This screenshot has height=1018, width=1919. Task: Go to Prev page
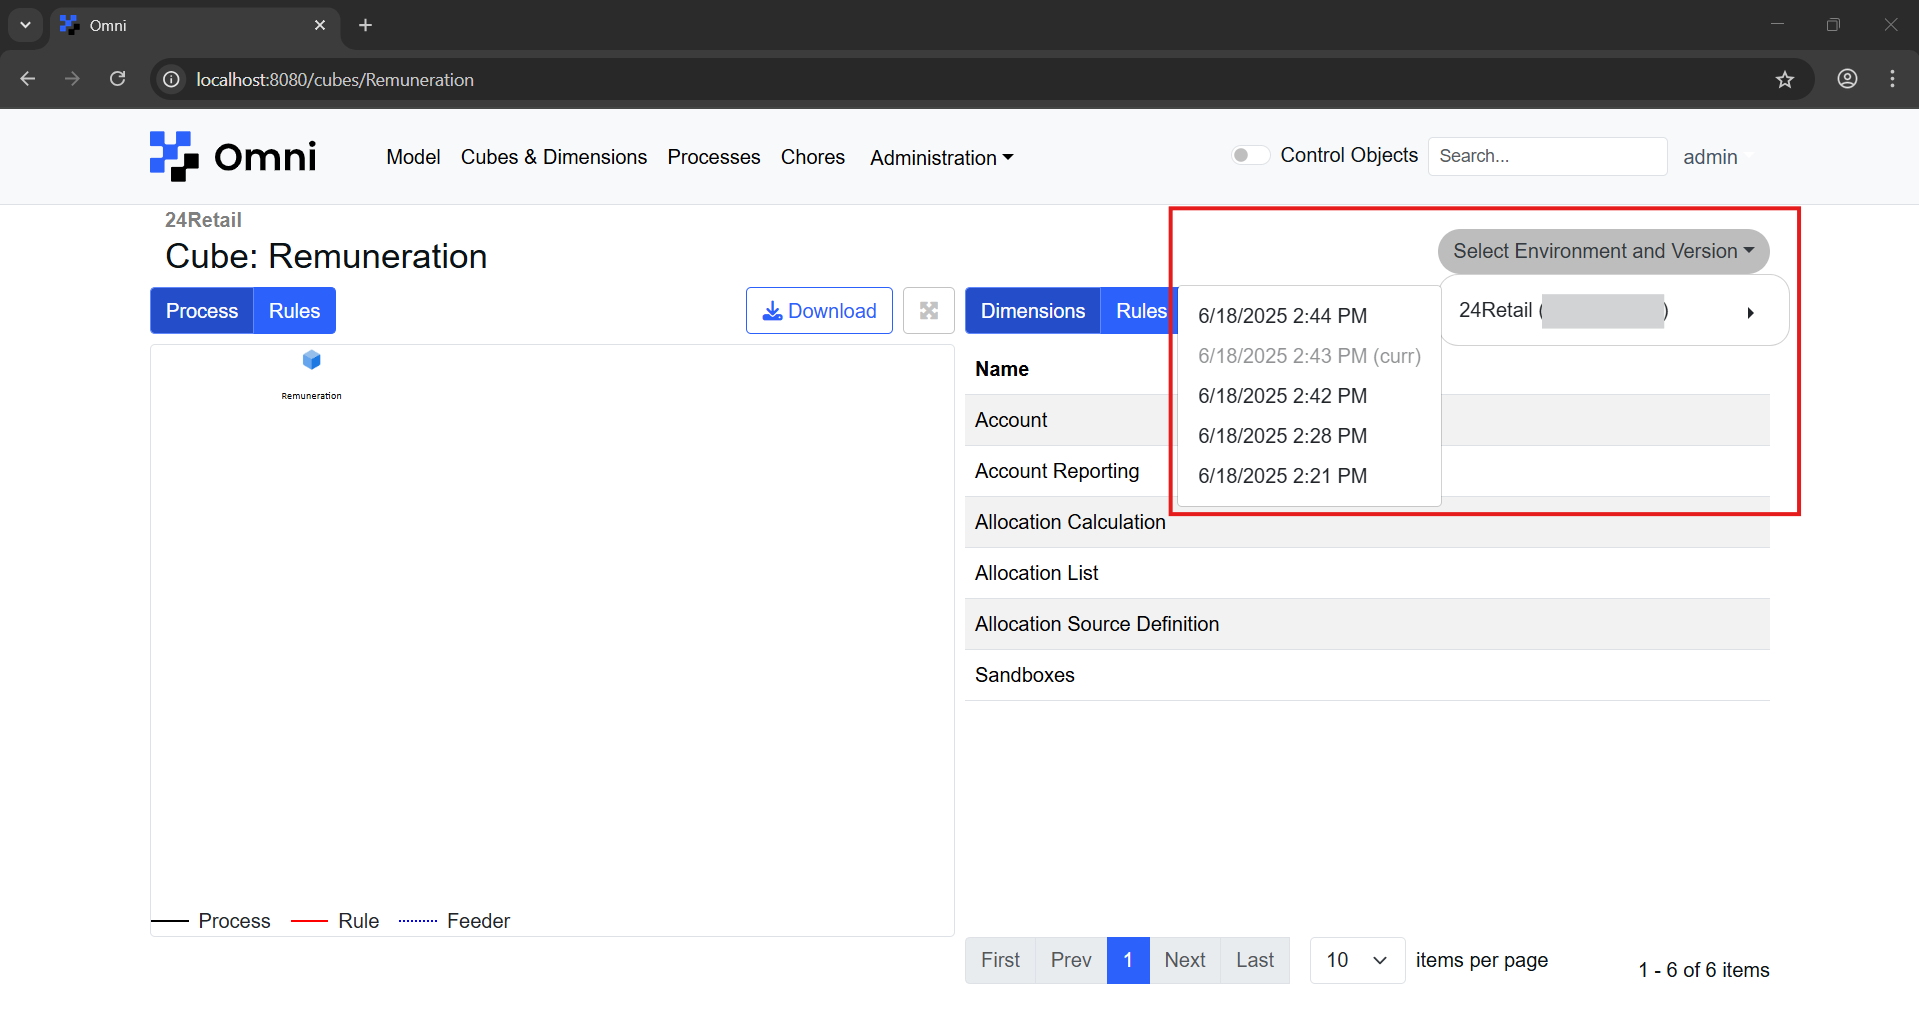pos(1071,960)
